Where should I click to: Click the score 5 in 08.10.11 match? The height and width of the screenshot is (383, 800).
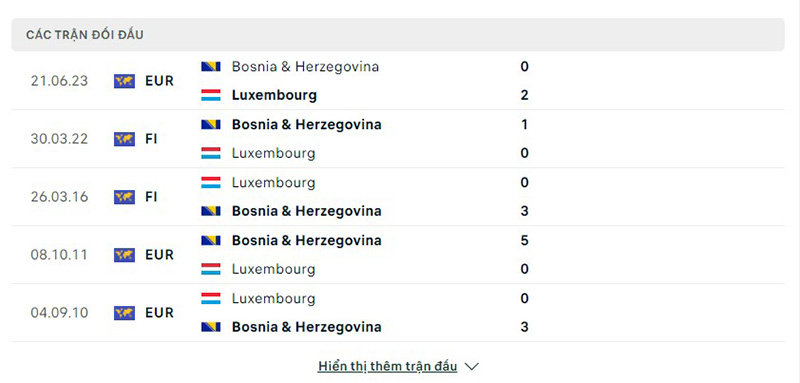[x=524, y=240]
